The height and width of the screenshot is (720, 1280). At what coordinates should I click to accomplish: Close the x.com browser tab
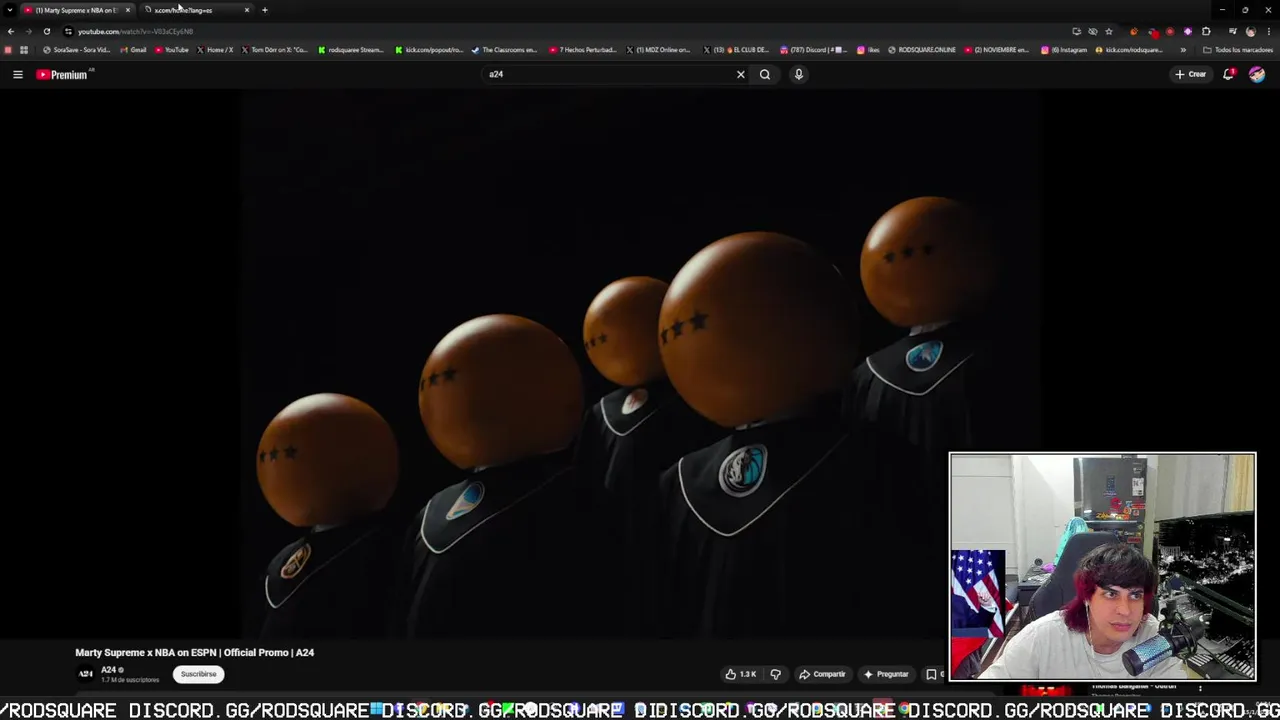(x=247, y=10)
